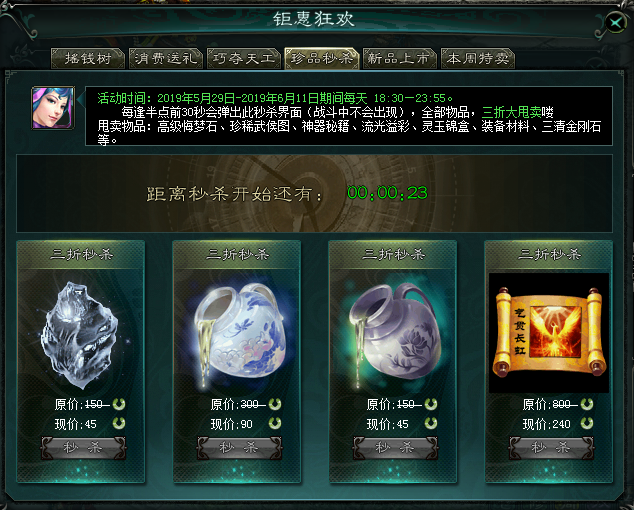The height and width of the screenshot is (510, 634).
Task: Click 秒杀 button for the 90-price jar
Action: pos(239,448)
